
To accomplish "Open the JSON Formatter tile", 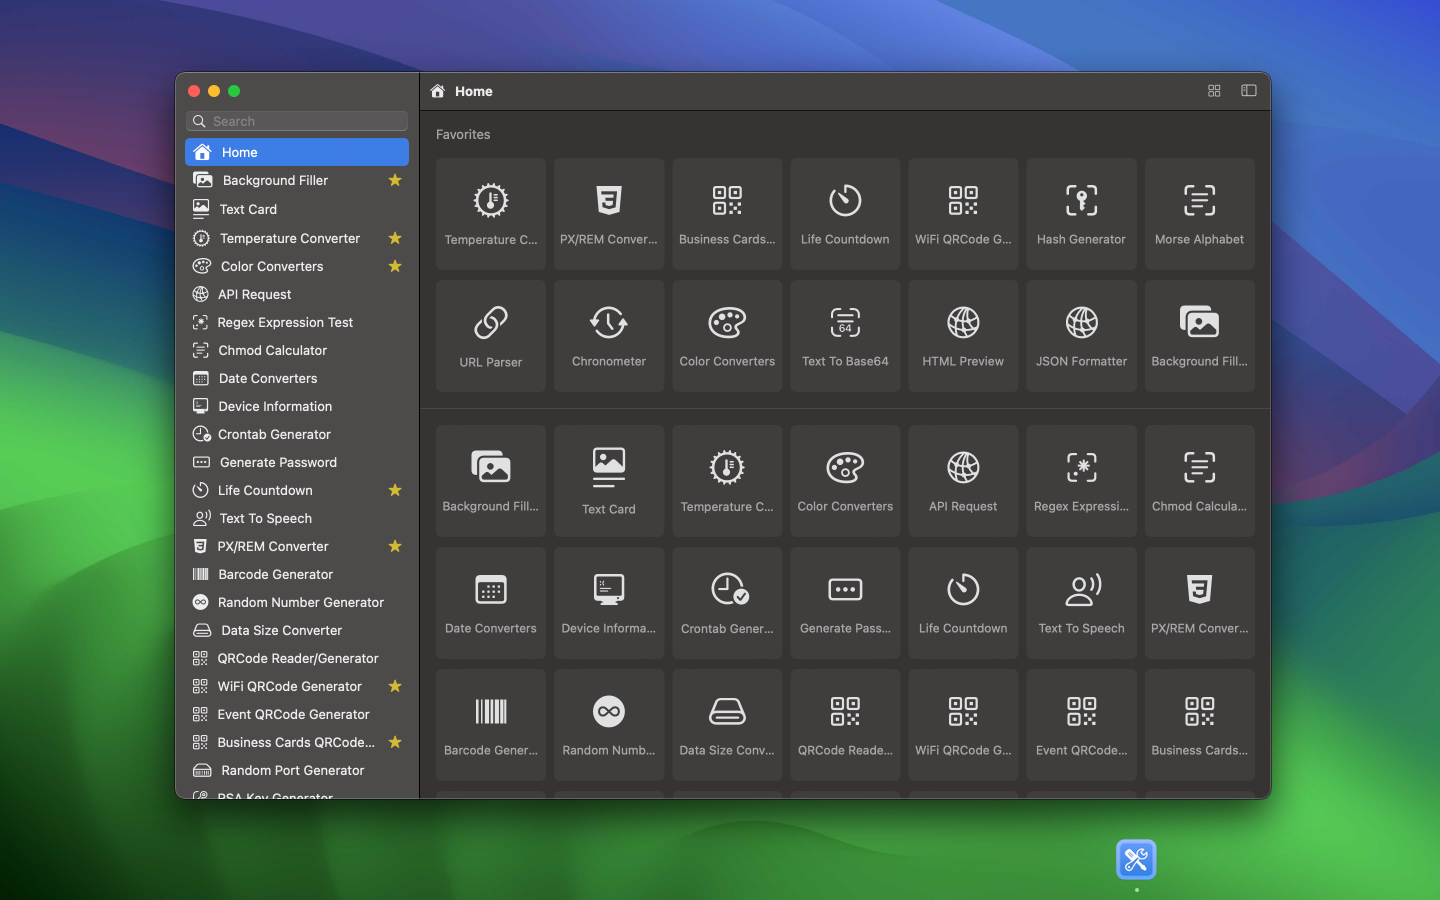I will point(1081,335).
